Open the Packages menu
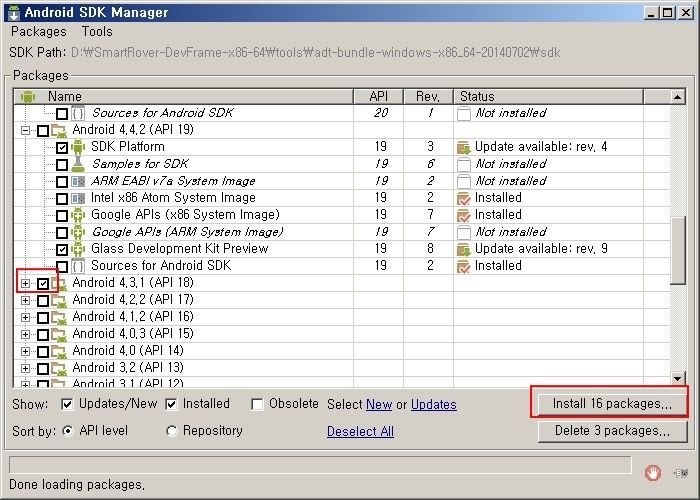The height and width of the screenshot is (500, 700). (39, 32)
